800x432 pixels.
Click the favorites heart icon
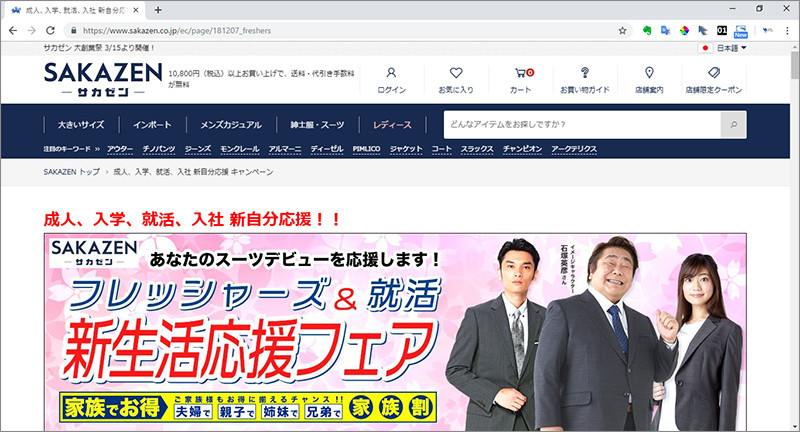coord(456,73)
